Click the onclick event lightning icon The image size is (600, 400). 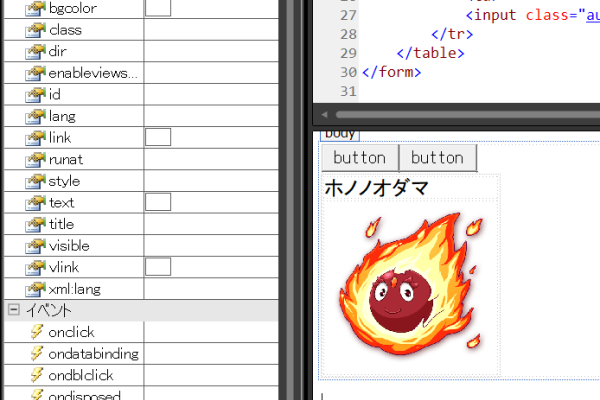tap(37, 332)
